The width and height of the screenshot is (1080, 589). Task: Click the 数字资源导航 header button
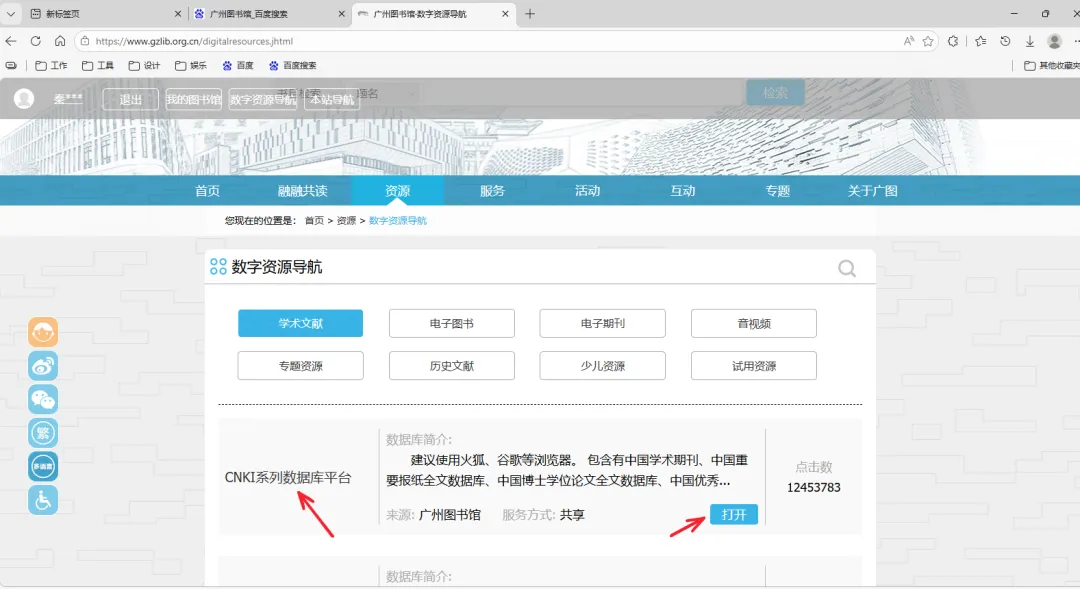point(262,99)
